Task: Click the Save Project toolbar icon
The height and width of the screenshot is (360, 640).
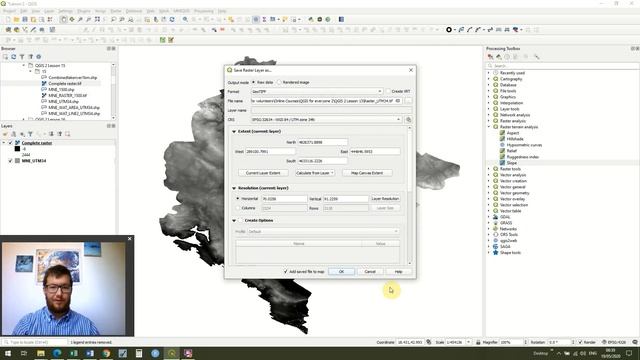Action: click(x=25, y=20)
